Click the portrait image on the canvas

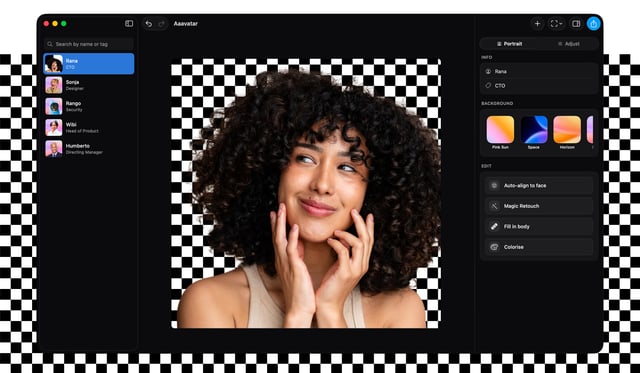306,193
